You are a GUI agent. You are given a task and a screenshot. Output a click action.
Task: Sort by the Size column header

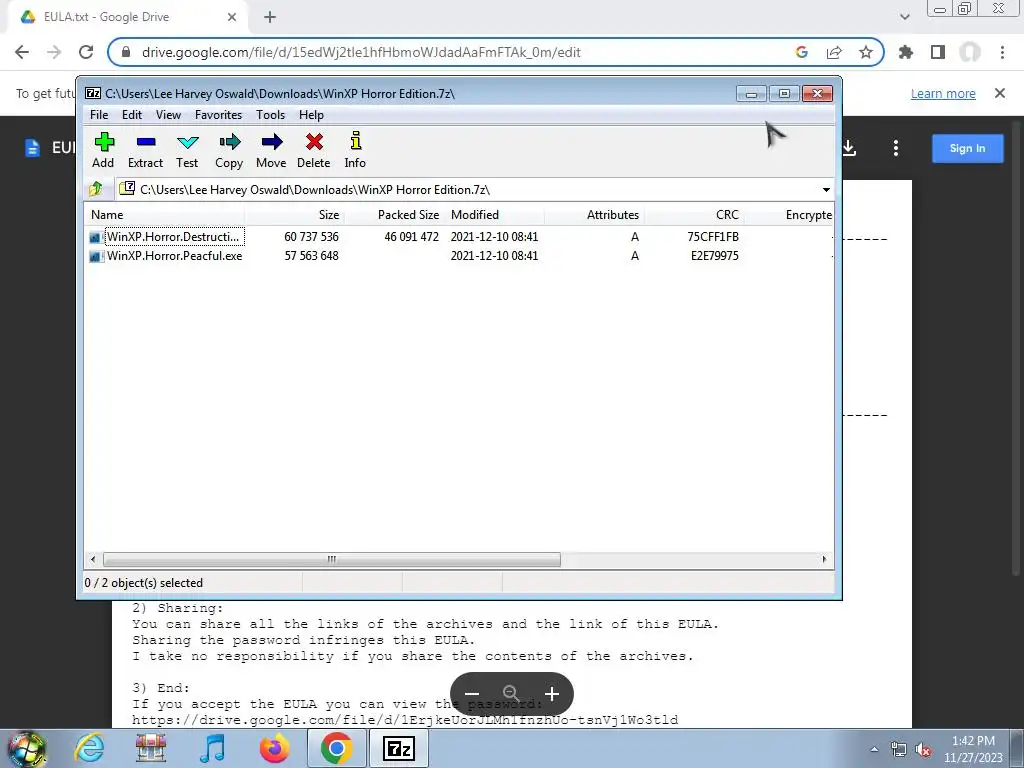[295, 215]
